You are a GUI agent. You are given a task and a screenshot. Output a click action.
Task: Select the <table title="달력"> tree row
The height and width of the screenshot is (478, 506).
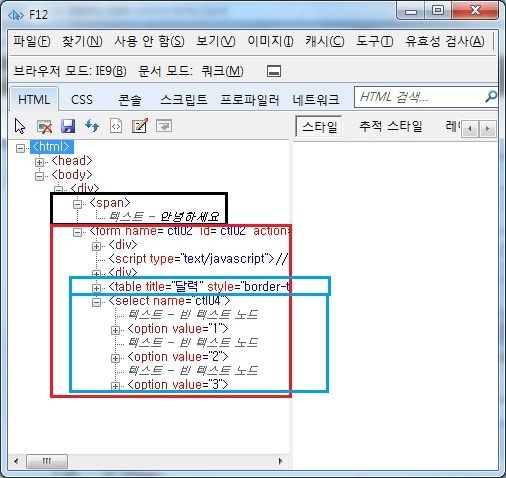pos(199,287)
